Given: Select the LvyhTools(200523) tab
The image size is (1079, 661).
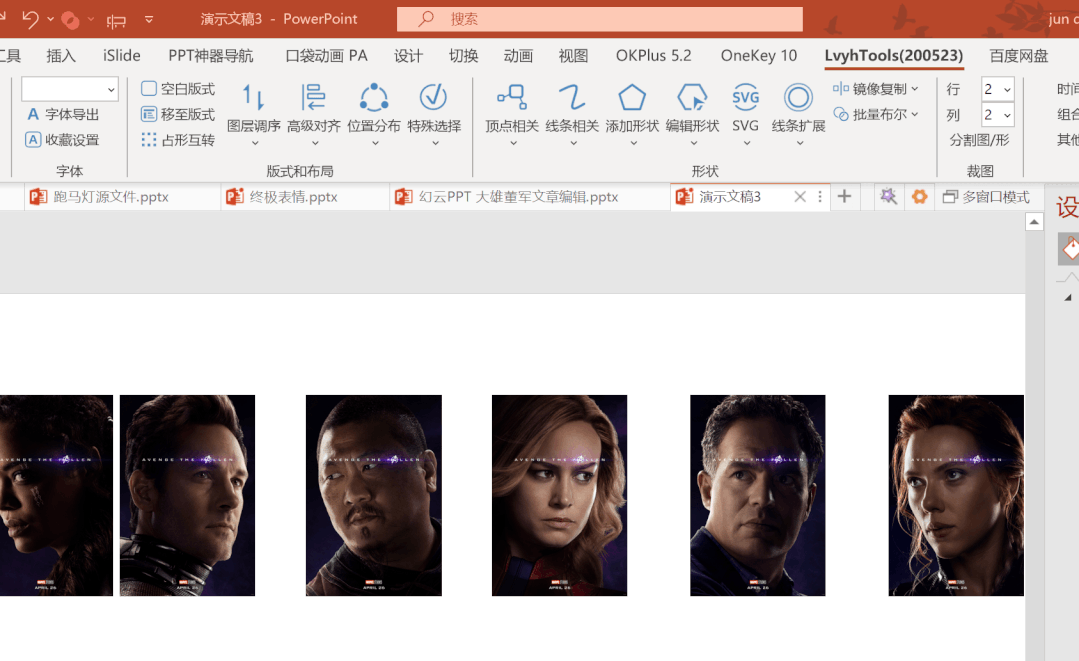Looking at the screenshot, I should click(x=894, y=56).
